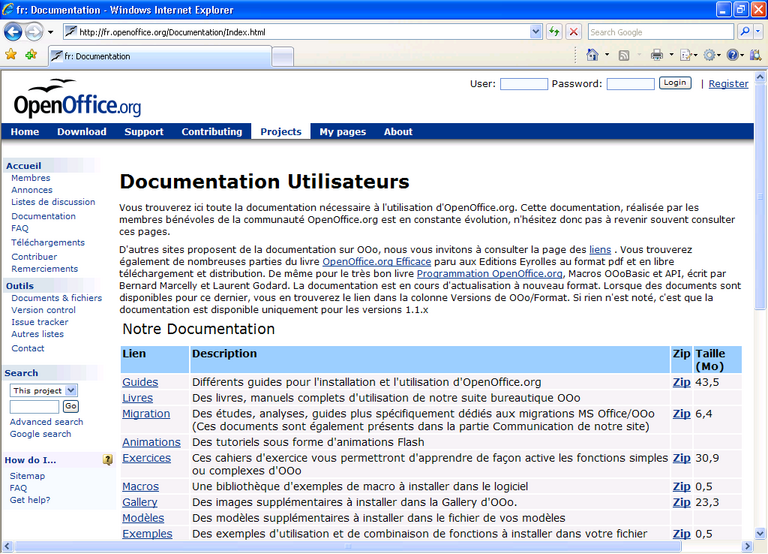Open the search provider dropdown arrow

(x=758, y=32)
